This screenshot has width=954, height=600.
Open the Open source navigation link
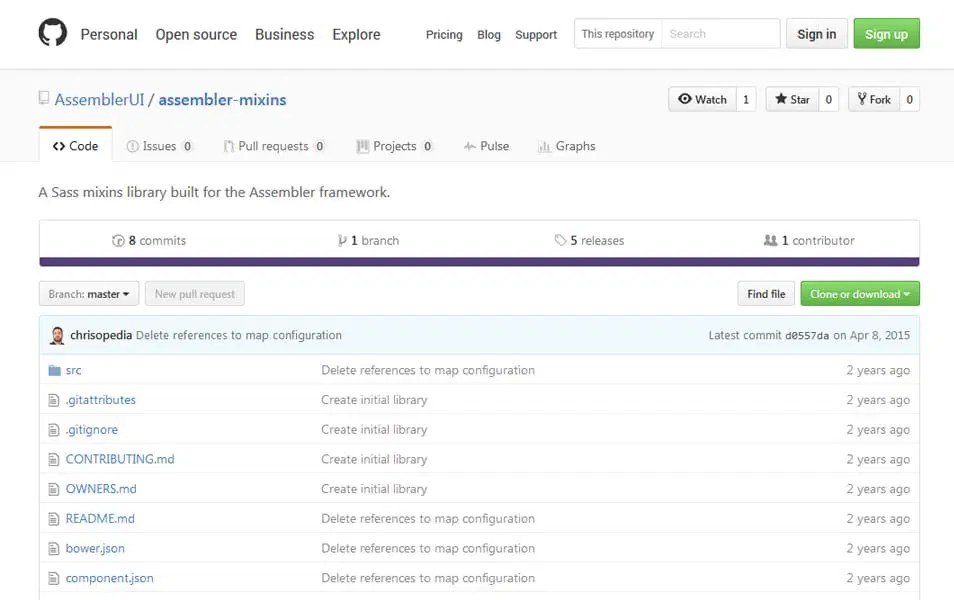click(x=196, y=35)
